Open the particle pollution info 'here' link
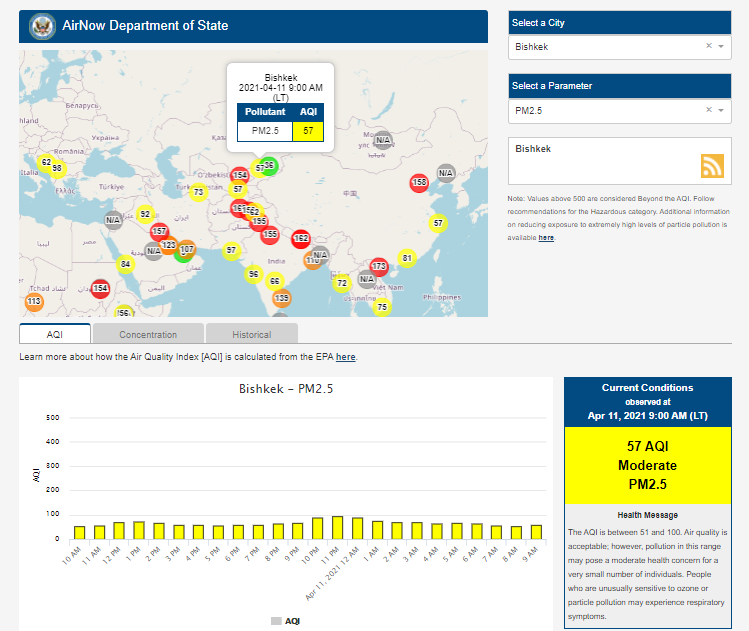The width and height of the screenshot is (749, 631). [x=546, y=237]
